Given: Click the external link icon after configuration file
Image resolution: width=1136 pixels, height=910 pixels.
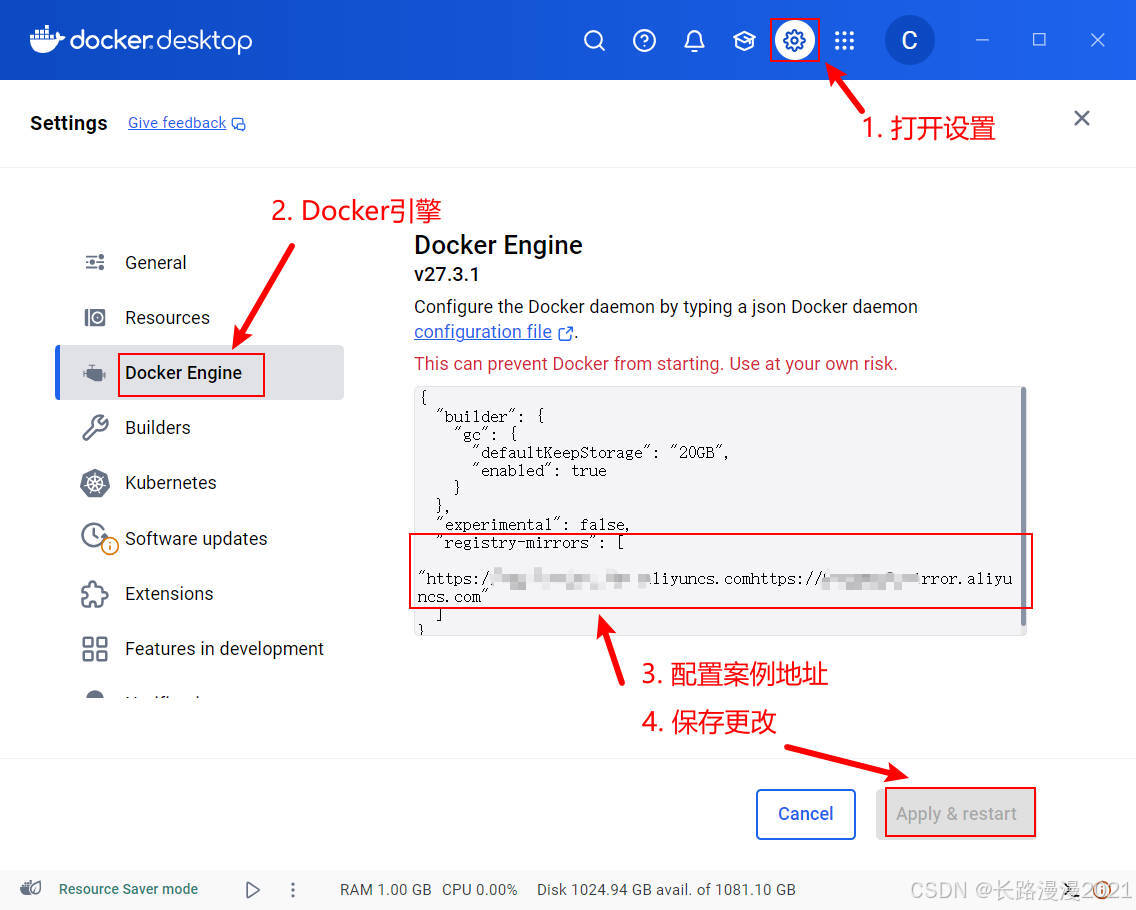Looking at the screenshot, I should 566,333.
